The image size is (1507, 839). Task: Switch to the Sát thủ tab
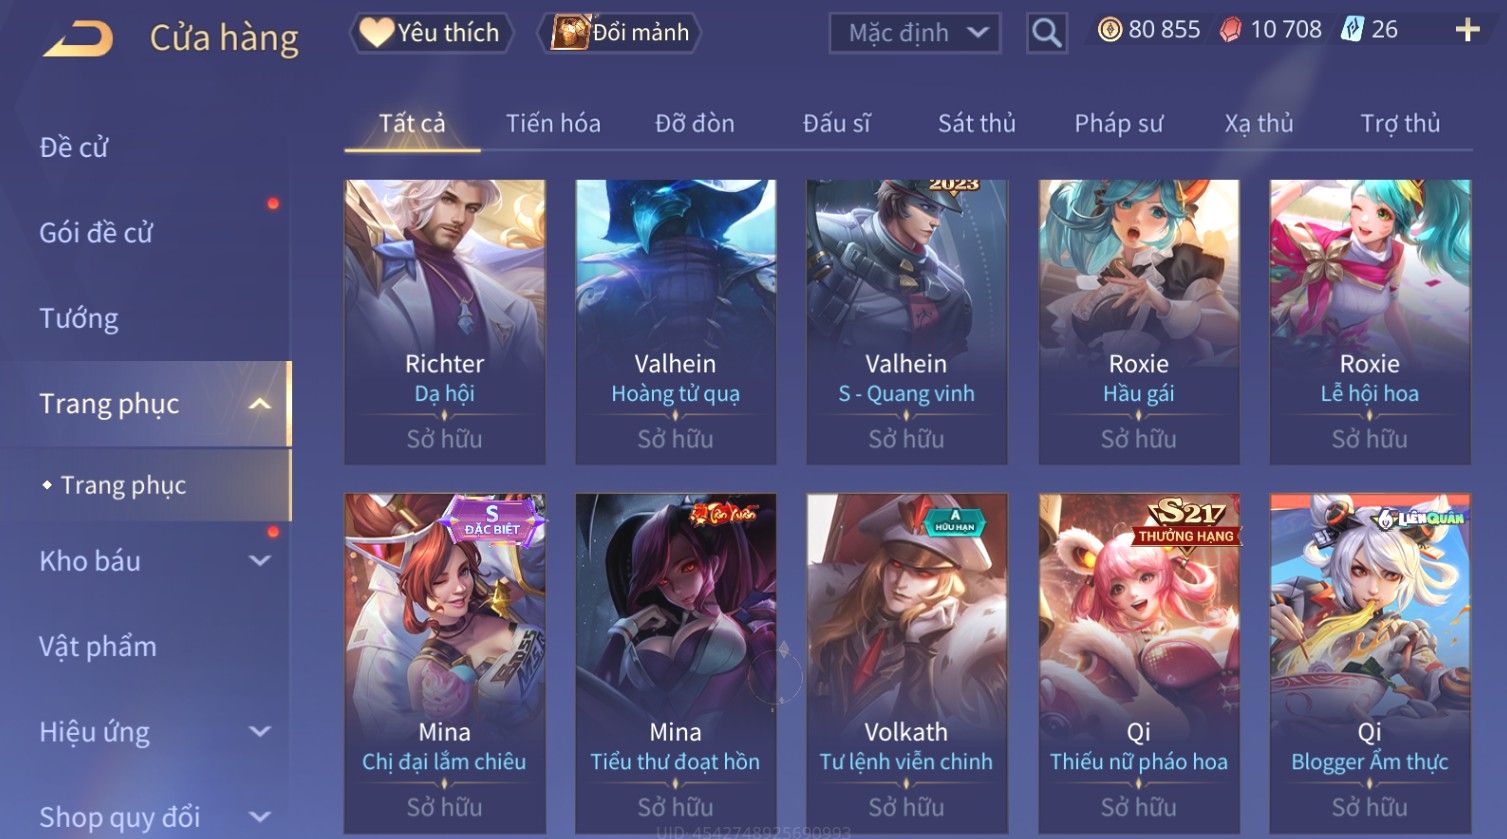(976, 123)
